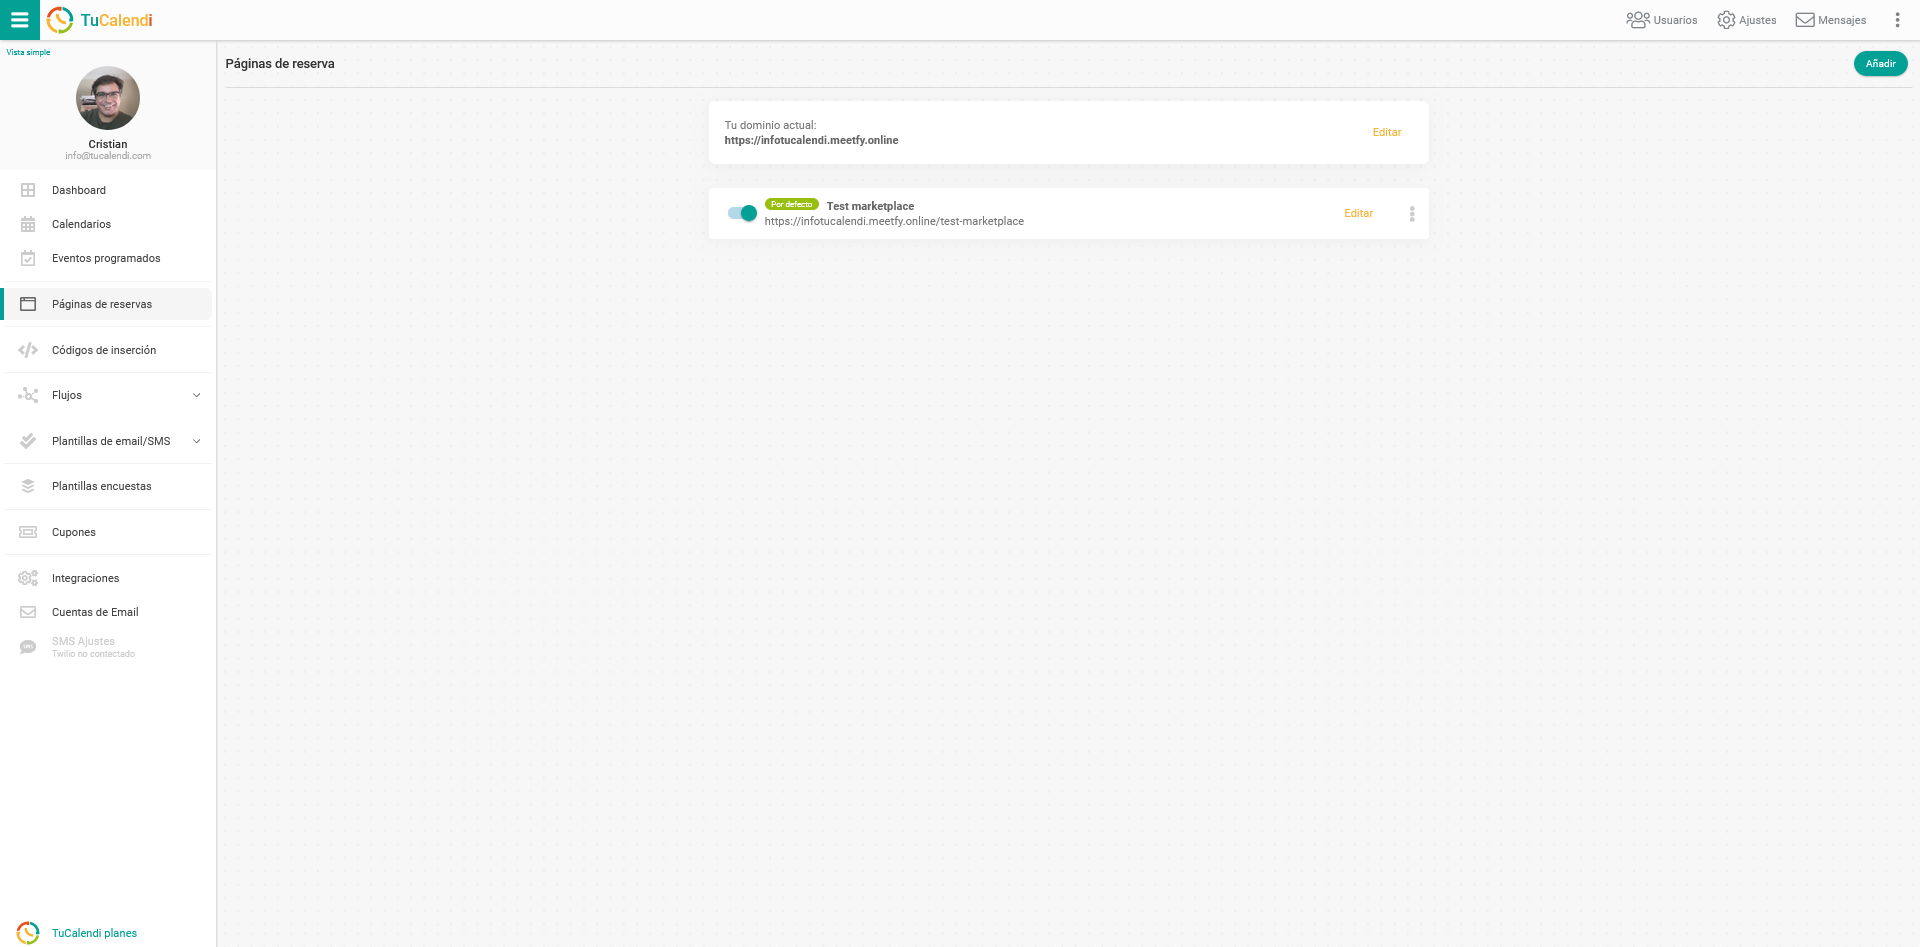Open Mensajes envelope icon
This screenshot has width=1920, height=947.
point(1805,20)
